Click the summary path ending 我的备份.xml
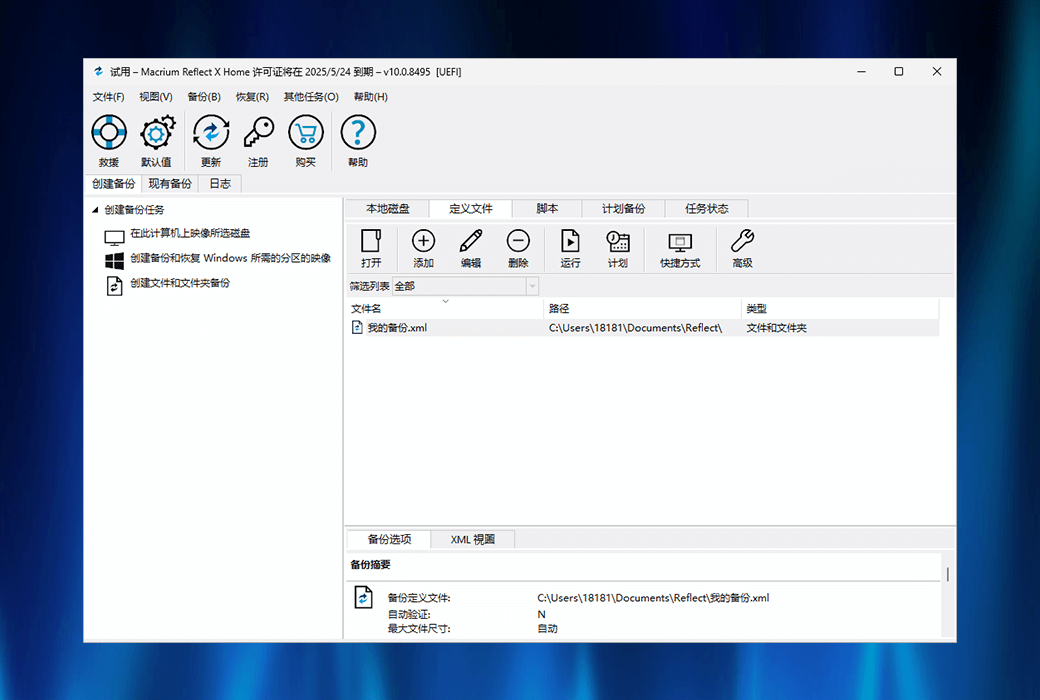This screenshot has height=700, width=1040. pos(653,598)
